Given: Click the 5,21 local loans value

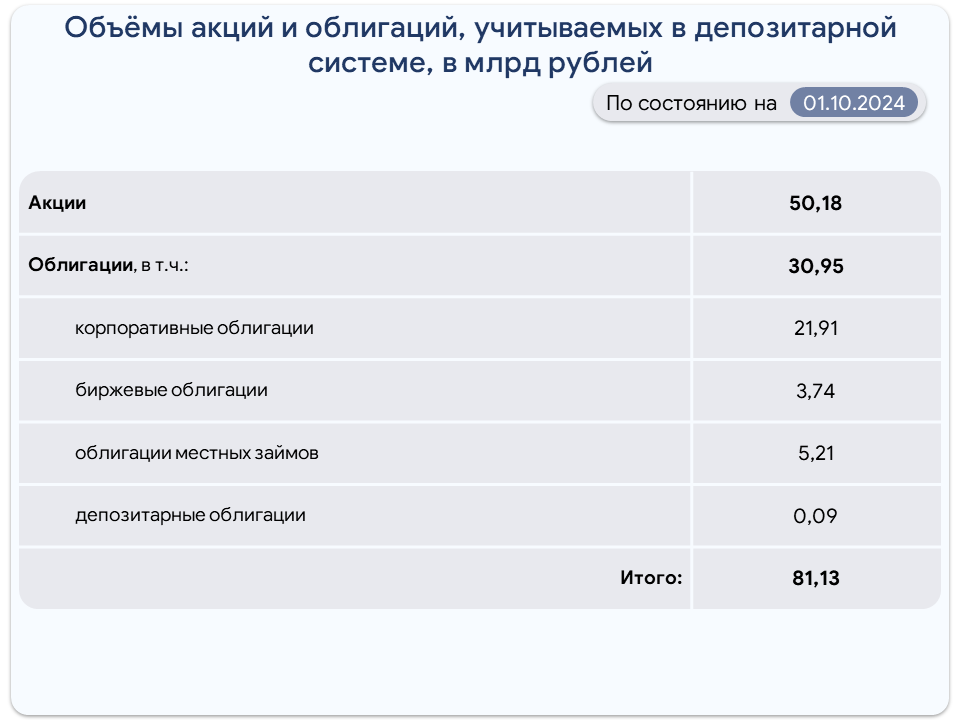Looking at the screenshot, I should pos(816,453).
